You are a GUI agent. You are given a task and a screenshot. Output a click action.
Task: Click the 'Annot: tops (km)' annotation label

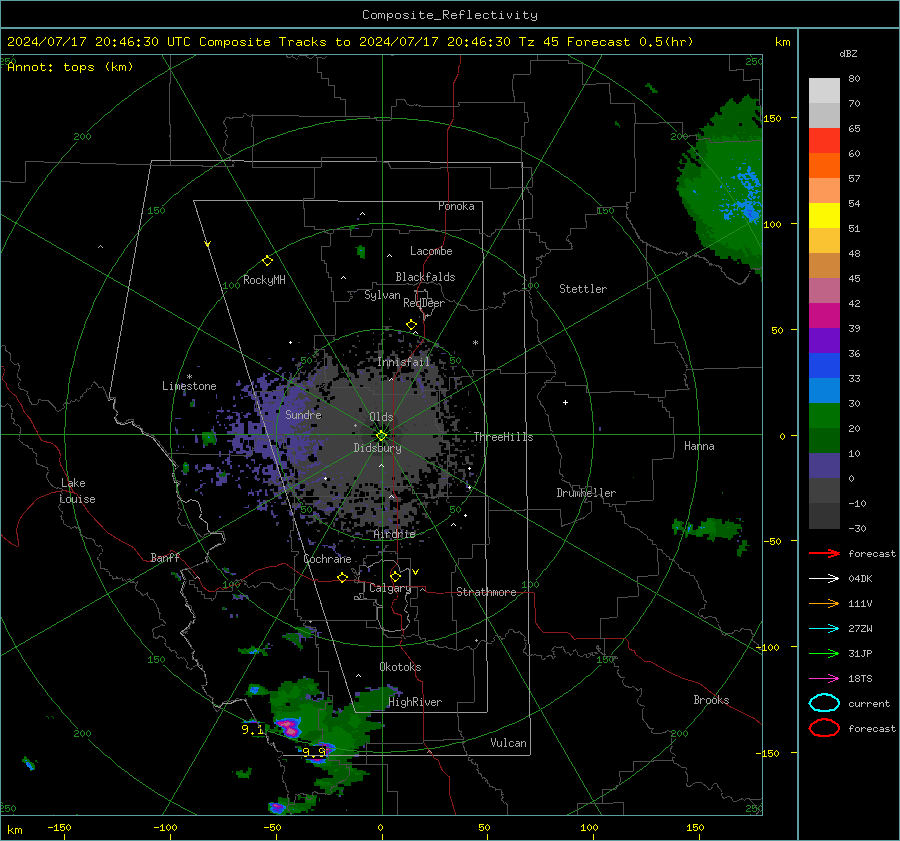tap(70, 67)
